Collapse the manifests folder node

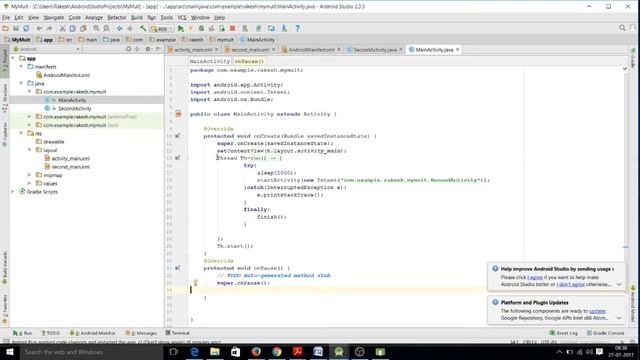tap(21, 67)
